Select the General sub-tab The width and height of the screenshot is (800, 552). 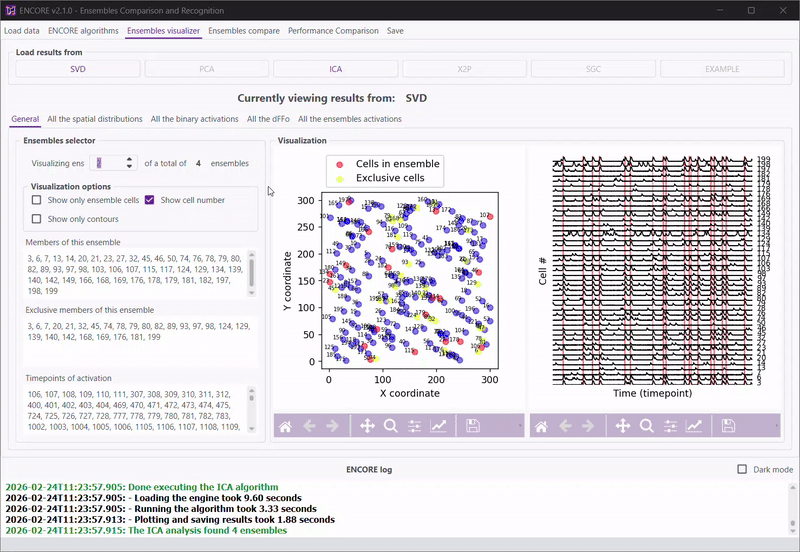(25, 119)
